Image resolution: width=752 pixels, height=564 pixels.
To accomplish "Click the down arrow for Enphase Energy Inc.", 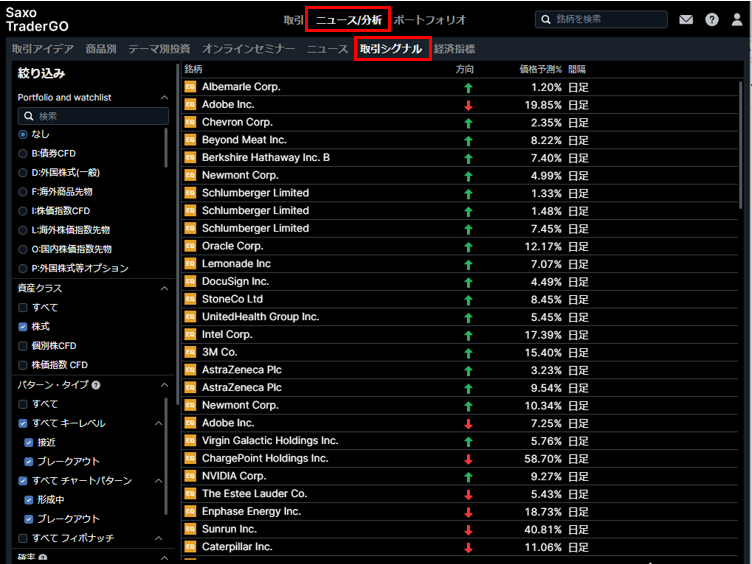I will click(469, 512).
